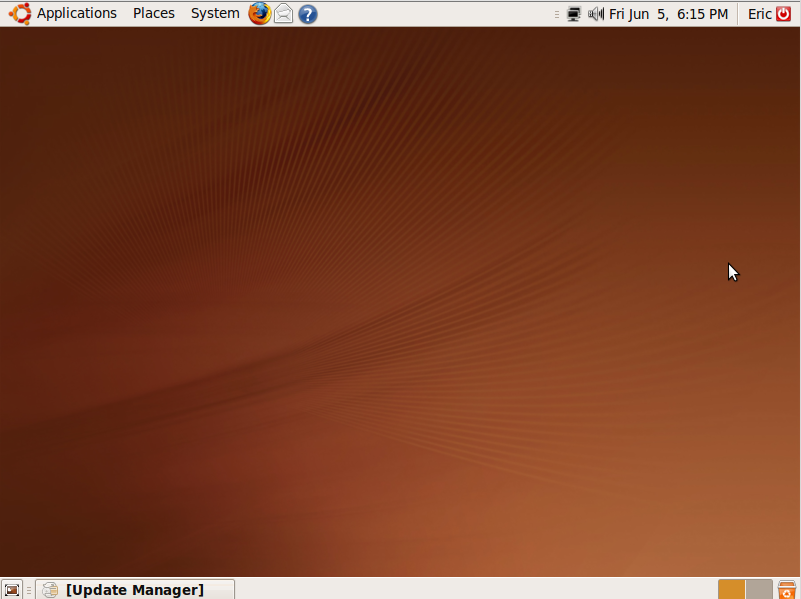Launch Firefox from the top panel
Image resolution: width=801 pixels, height=599 pixels.
coord(260,14)
